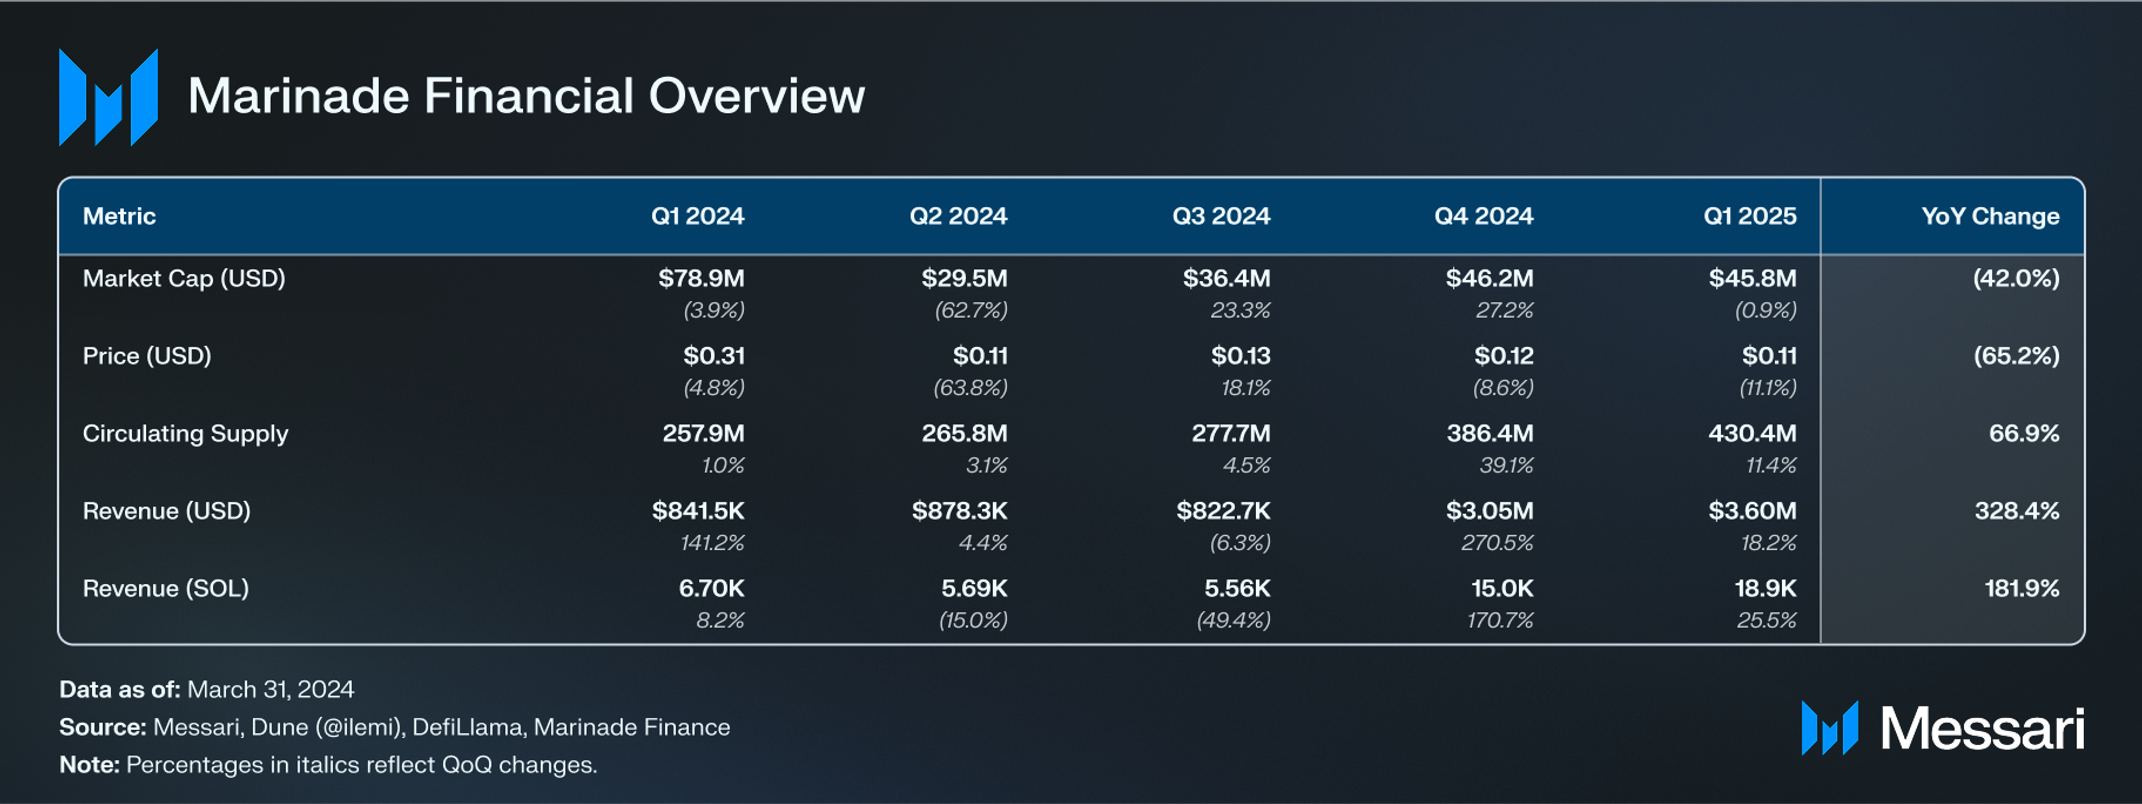Click the '328.4%' YoY change value
The width and height of the screenshot is (2142, 804).
[x=2017, y=511]
